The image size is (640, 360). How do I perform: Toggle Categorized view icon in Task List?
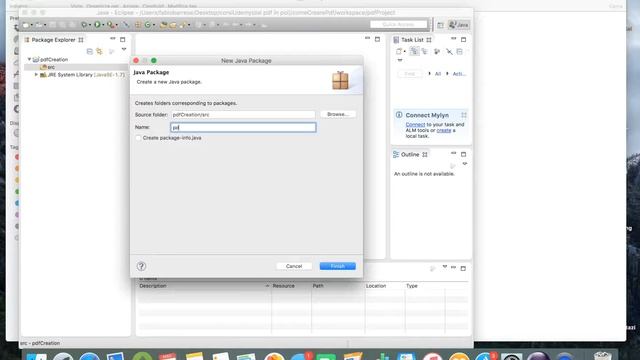414,51
